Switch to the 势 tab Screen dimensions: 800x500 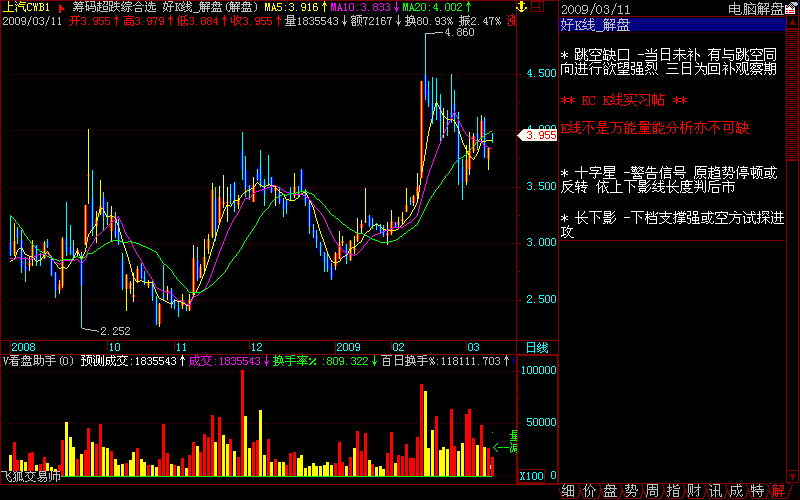(631, 491)
